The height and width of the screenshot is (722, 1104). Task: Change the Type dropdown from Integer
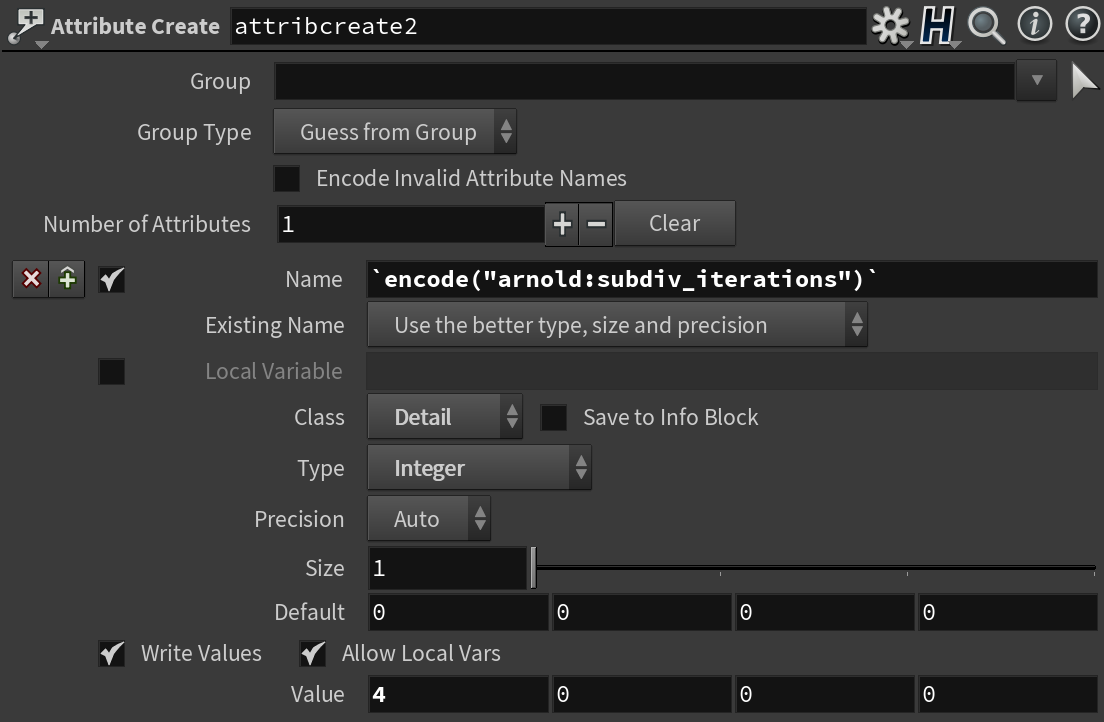click(479, 468)
